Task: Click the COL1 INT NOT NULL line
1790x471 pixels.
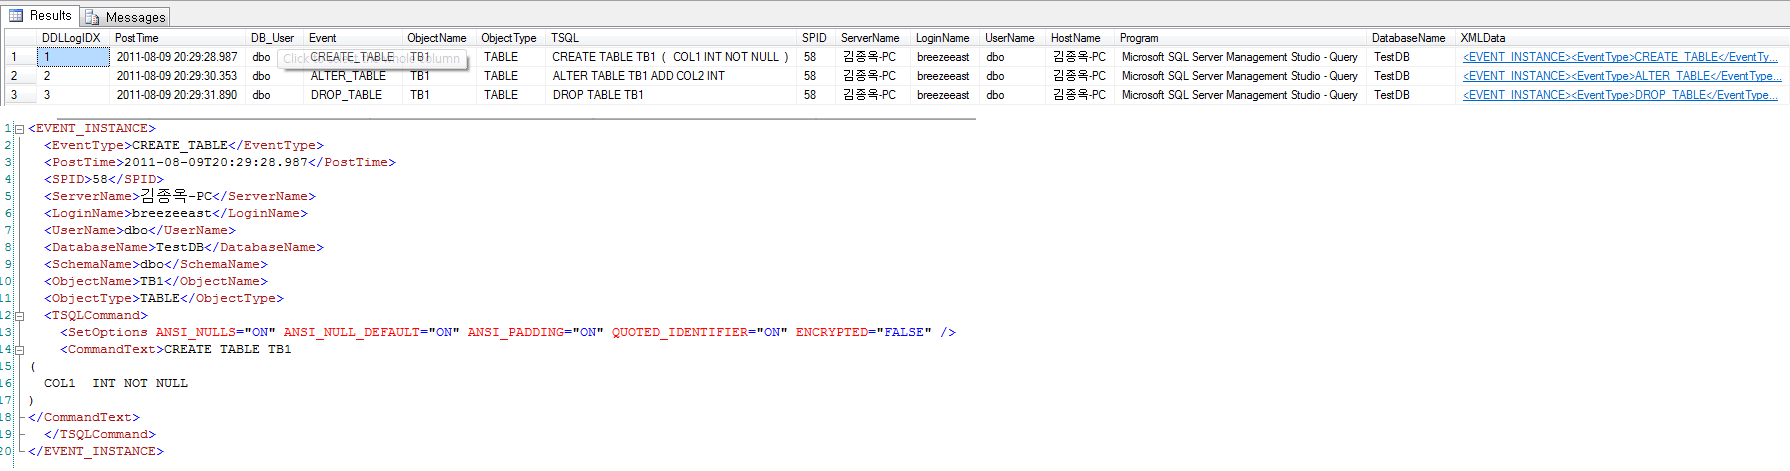Action: [x=116, y=384]
